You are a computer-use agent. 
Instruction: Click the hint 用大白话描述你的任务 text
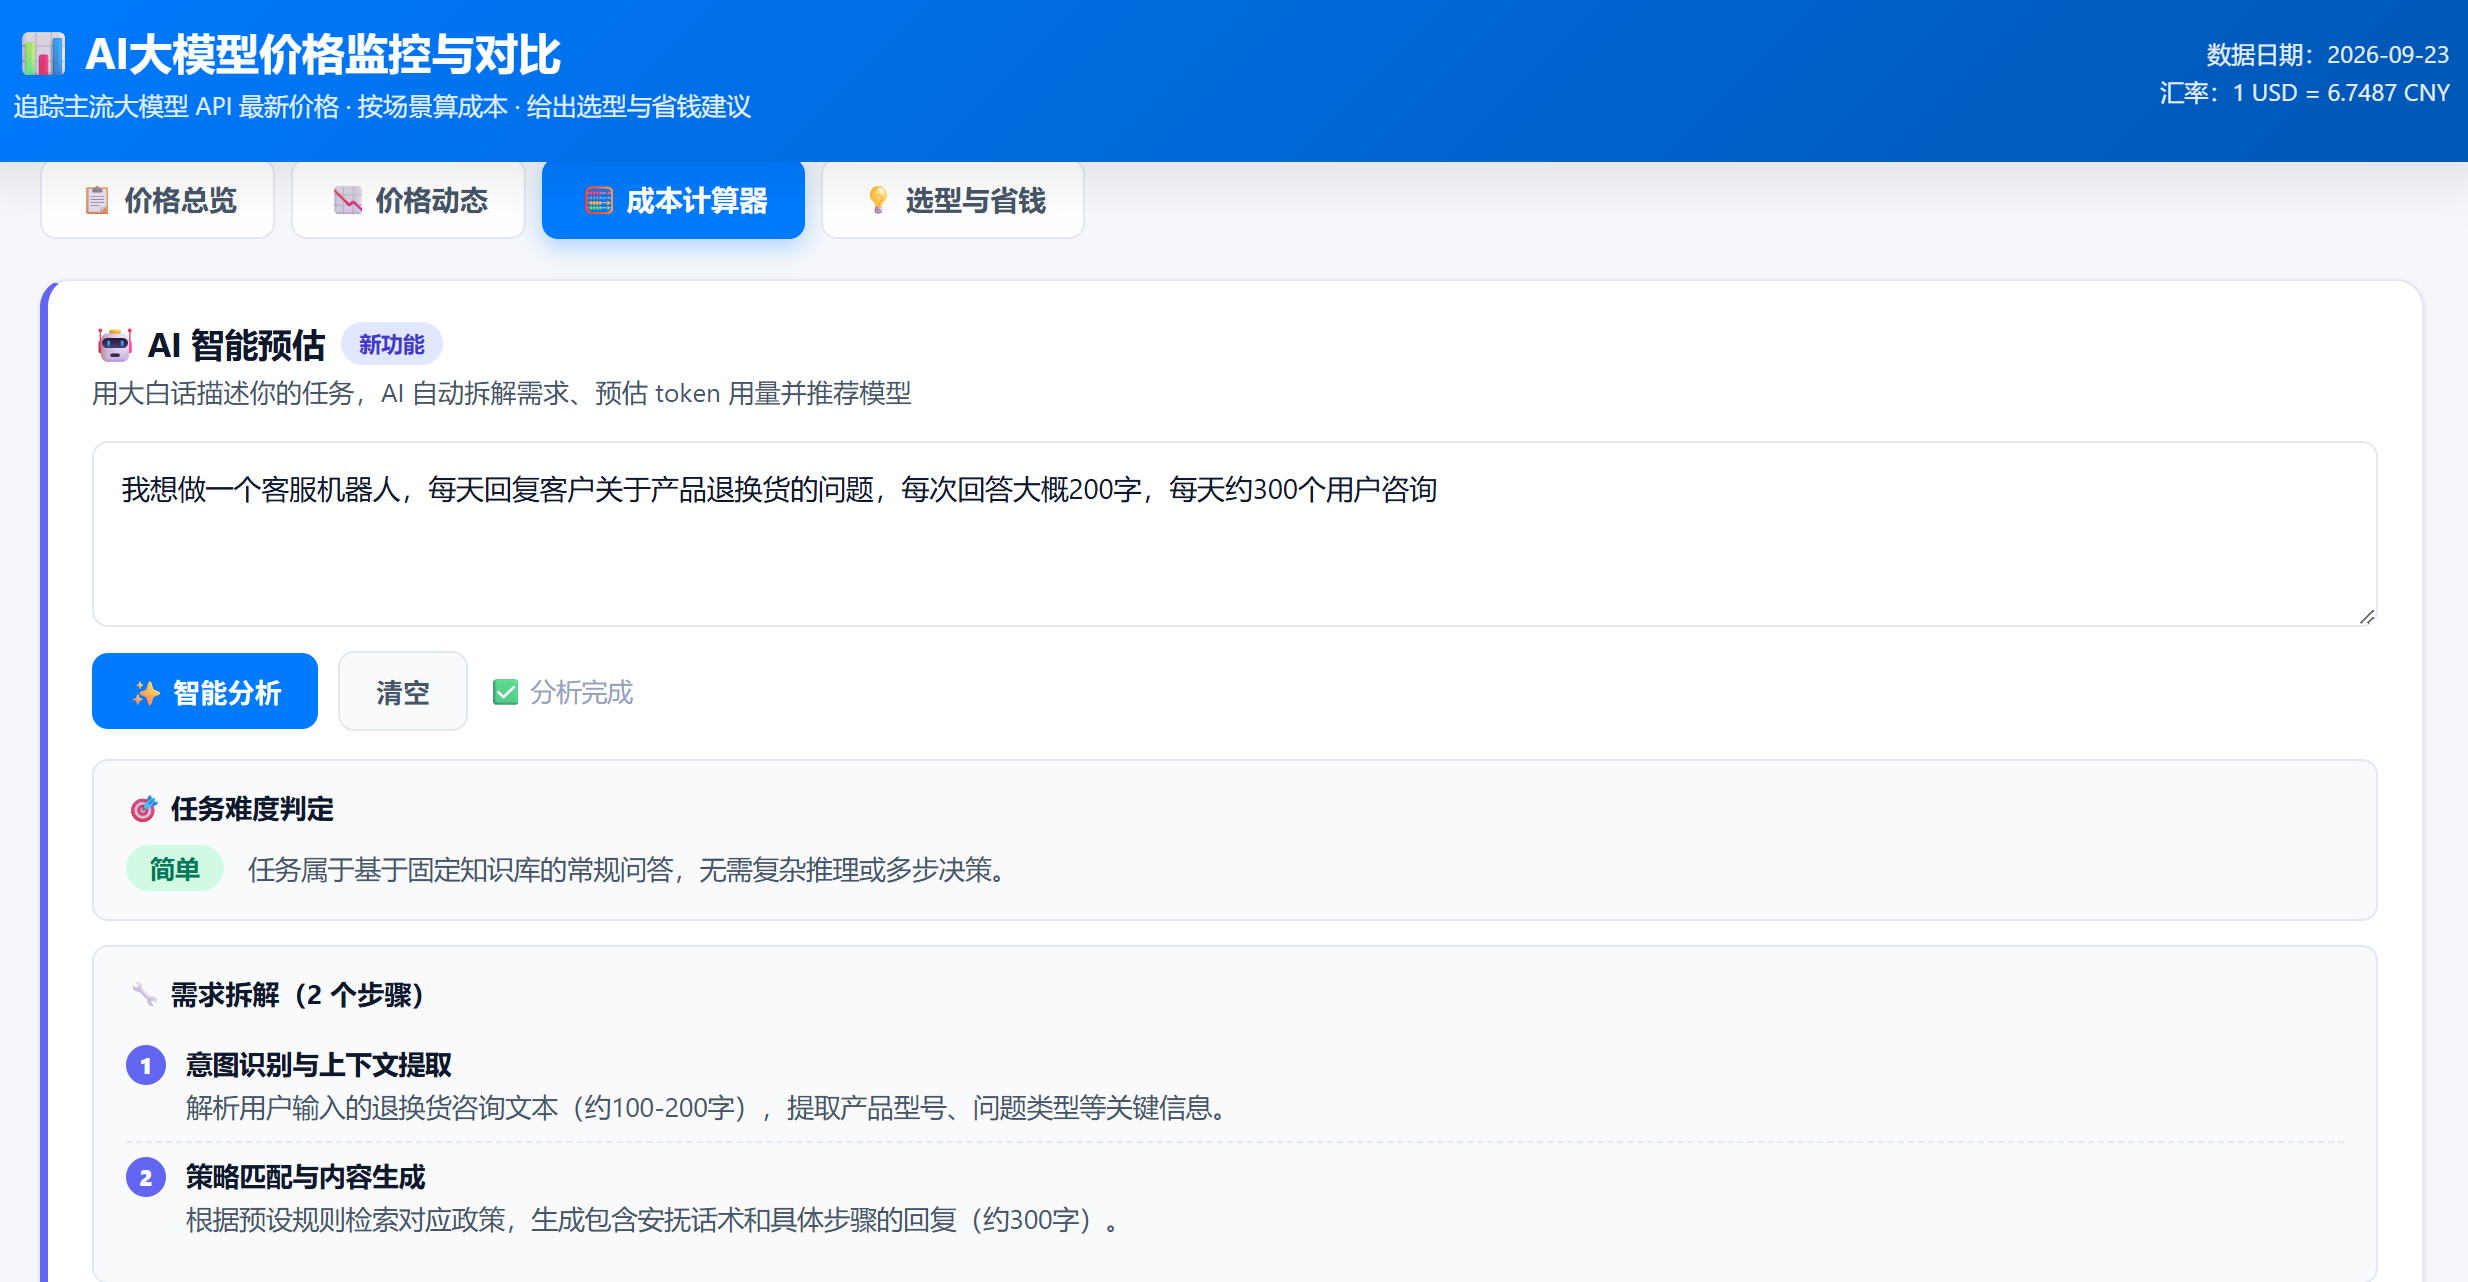[502, 393]
